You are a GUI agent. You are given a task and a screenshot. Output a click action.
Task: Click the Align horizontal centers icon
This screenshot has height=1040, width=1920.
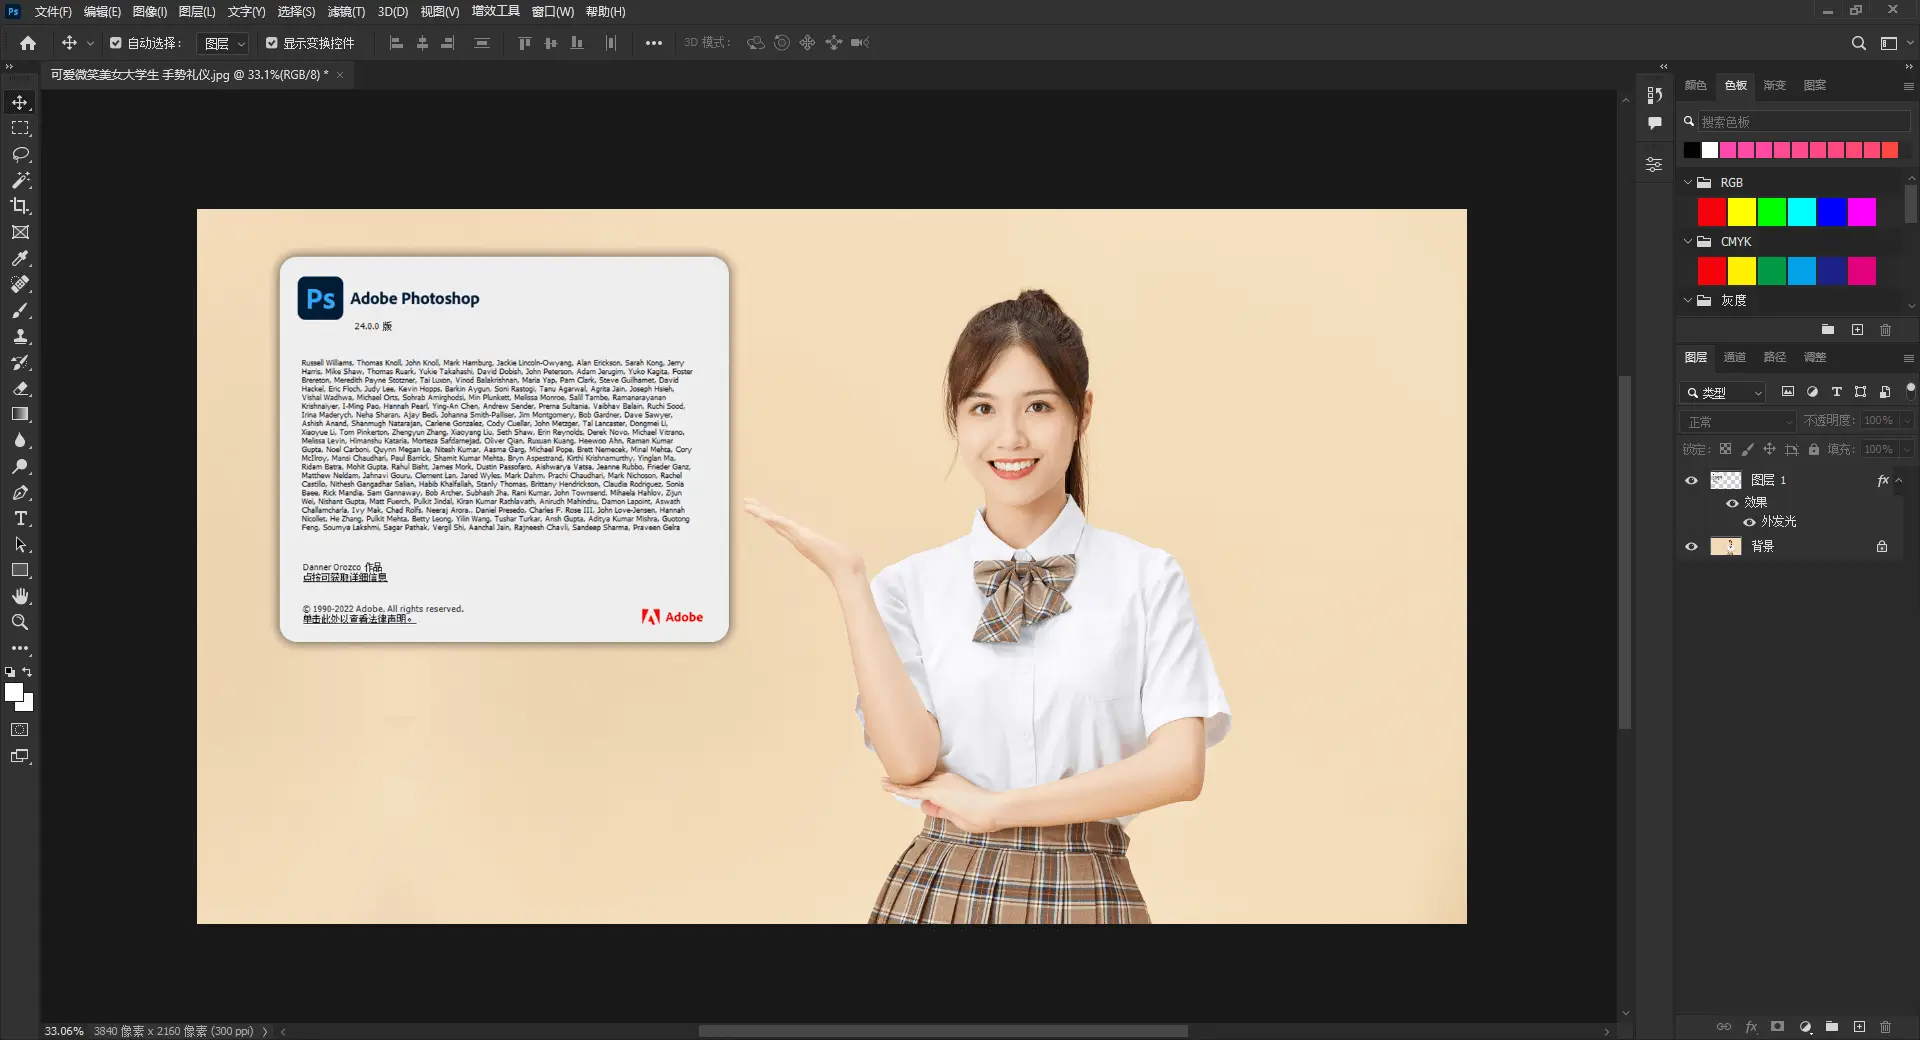[422, 43]
